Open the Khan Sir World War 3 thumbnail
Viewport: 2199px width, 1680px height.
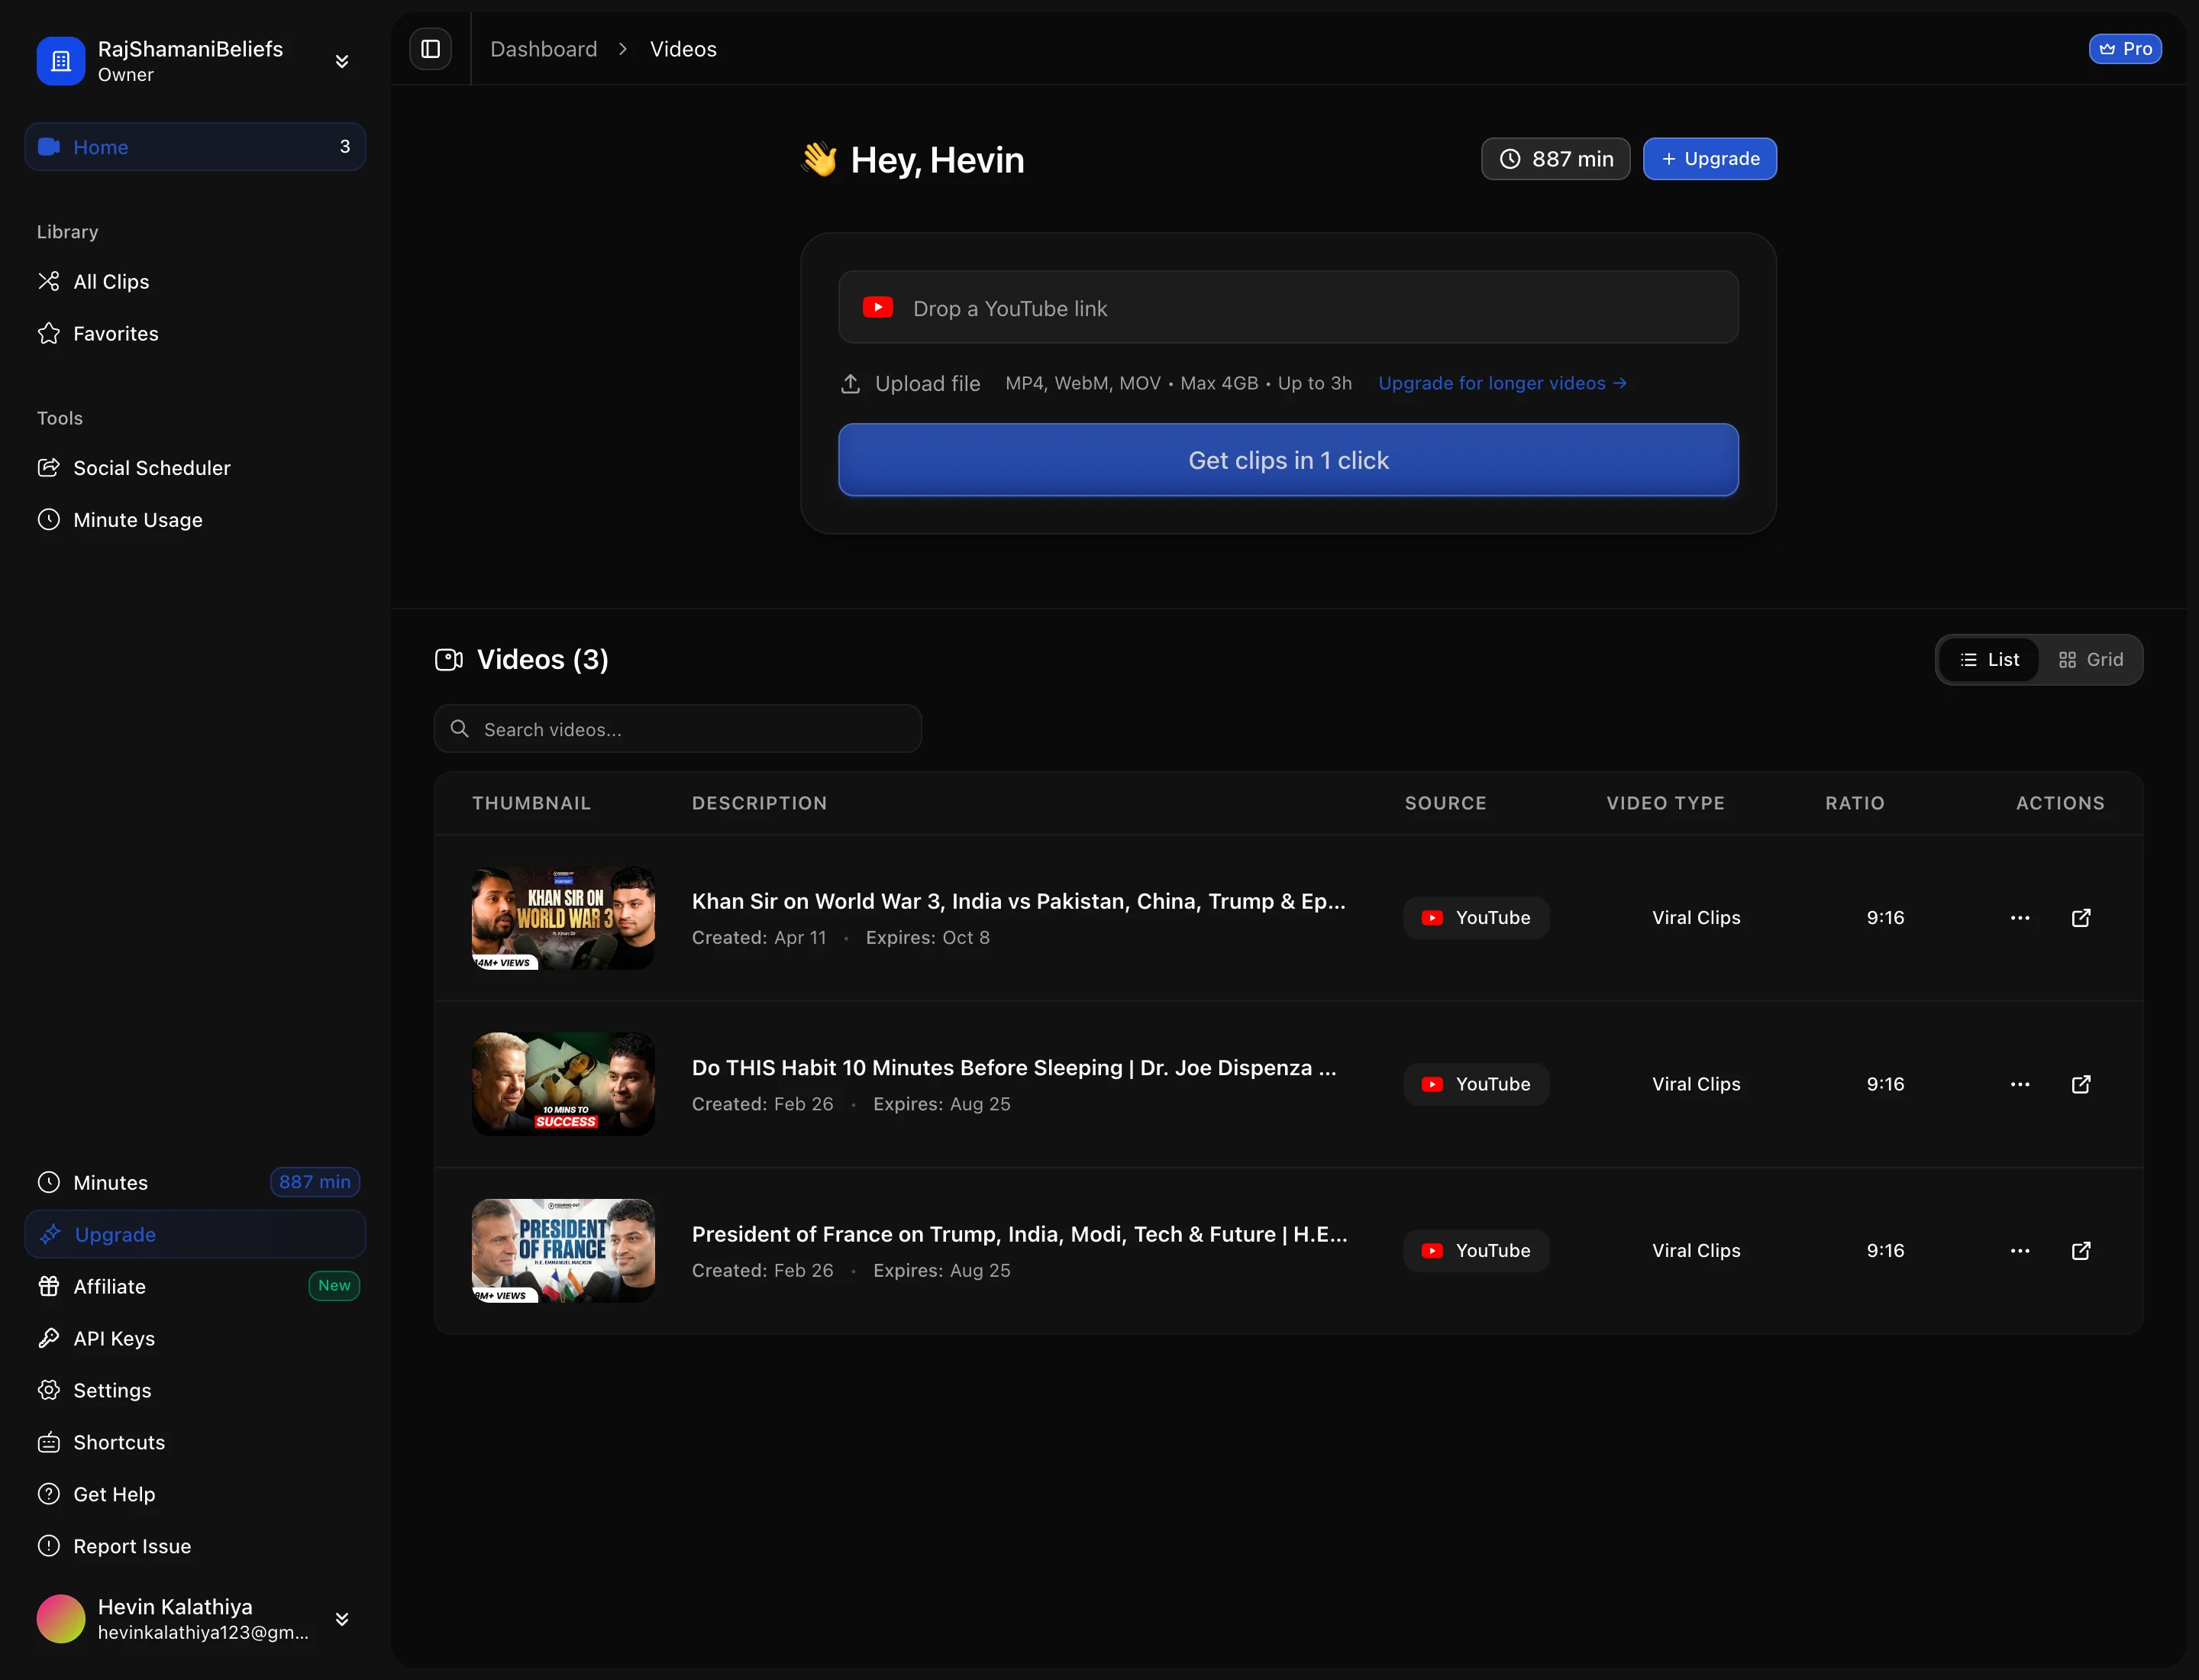(x=563, y=918)
